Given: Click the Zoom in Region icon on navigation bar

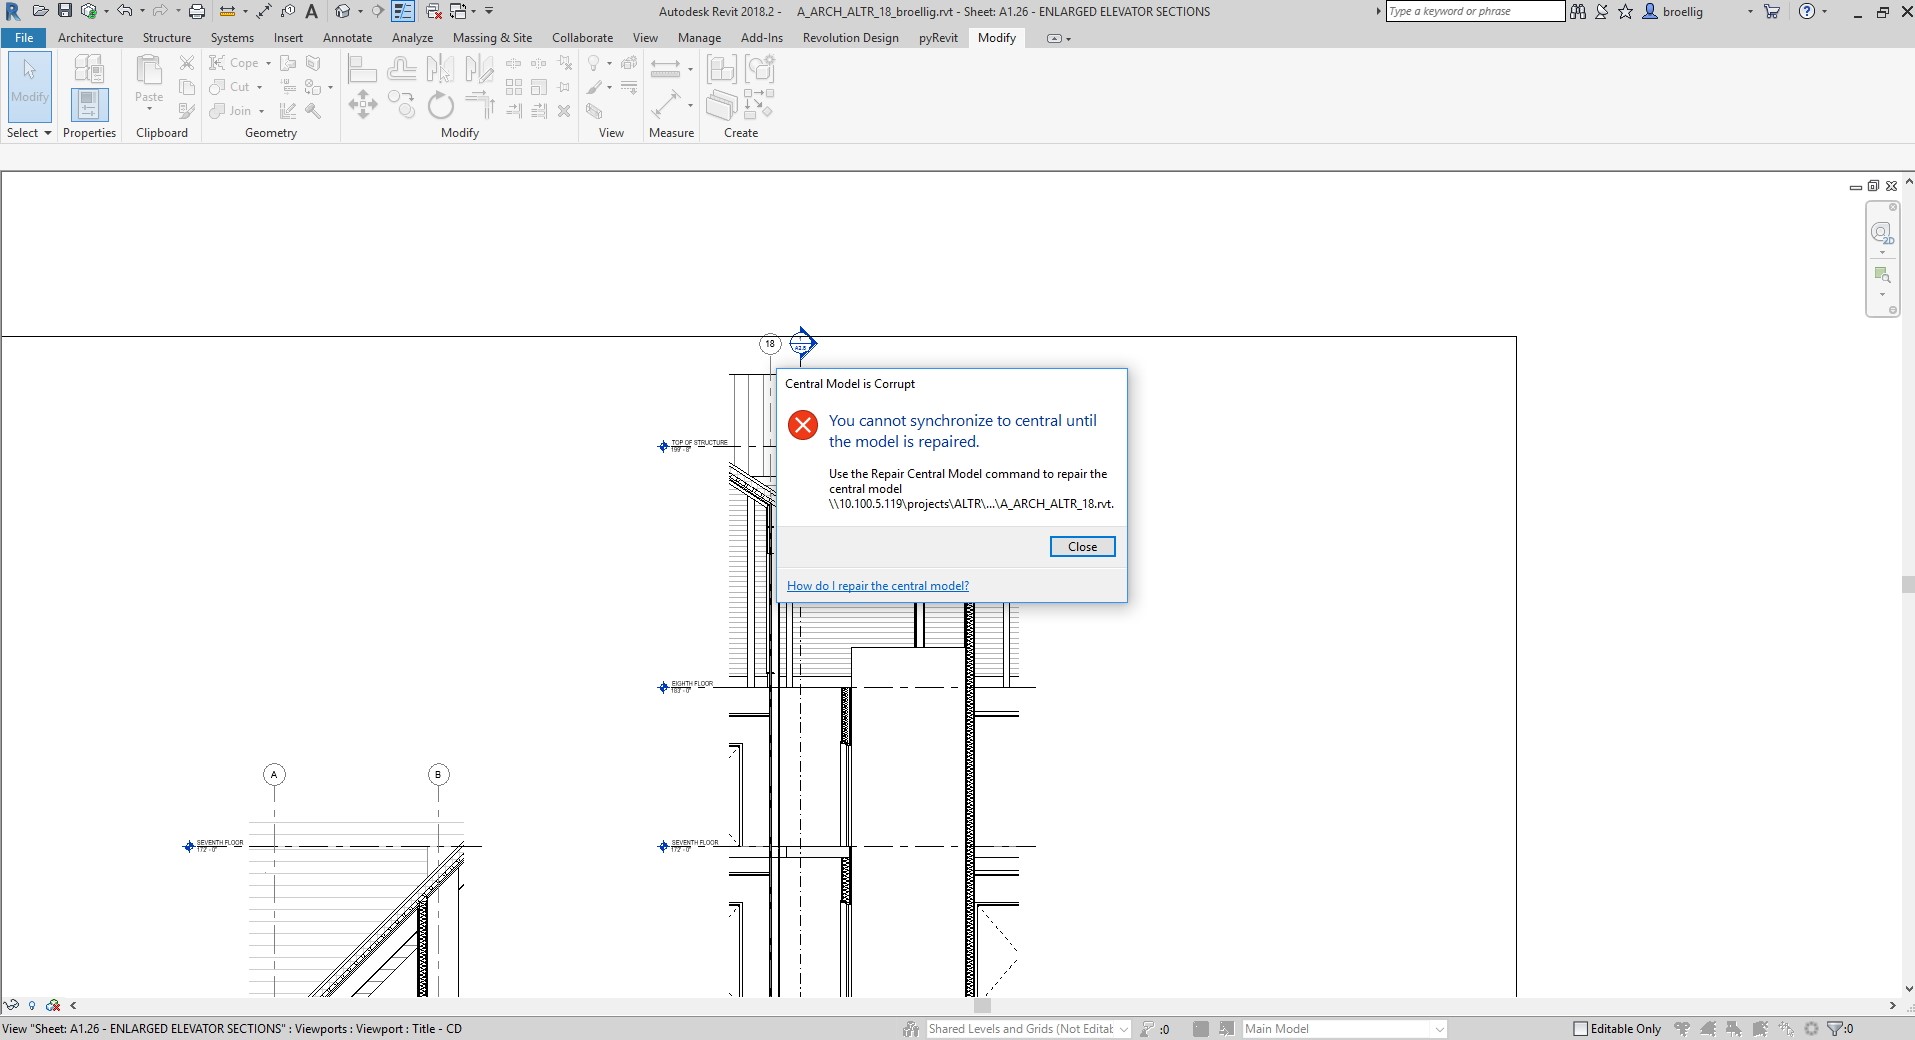Looking at the screenshot, I should pos(1882,275).
